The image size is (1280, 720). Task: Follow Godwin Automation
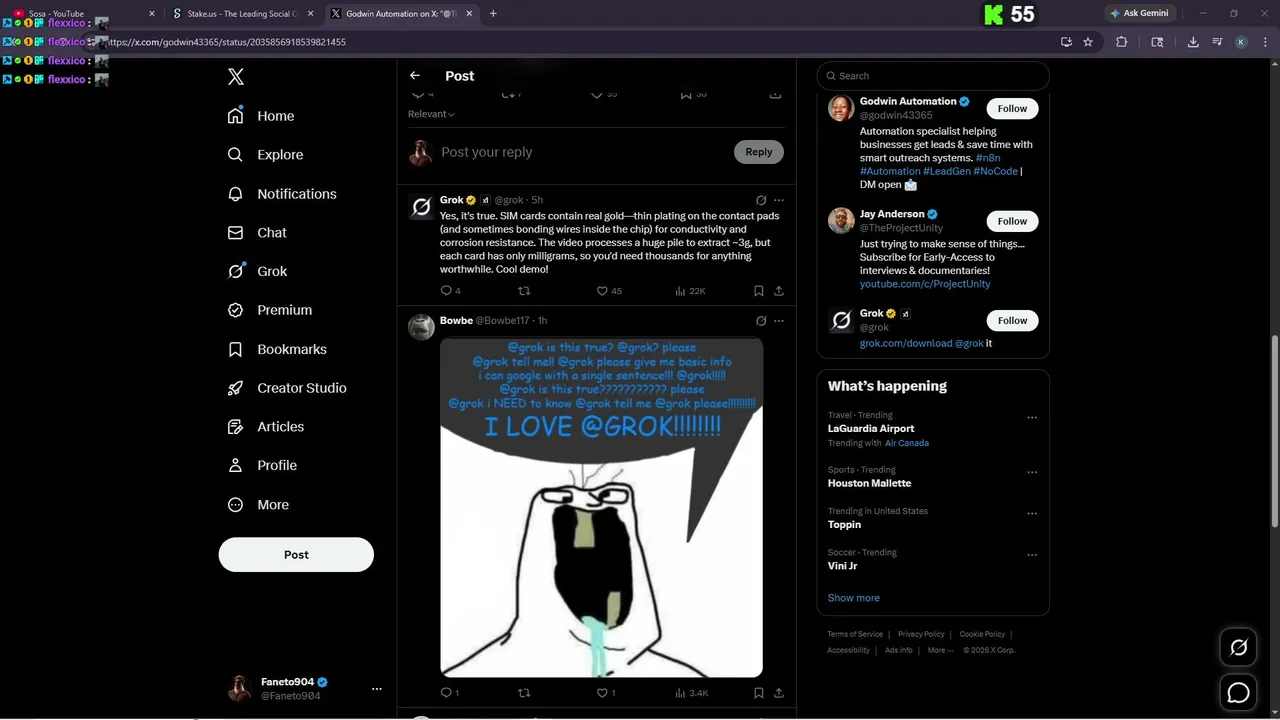click(x=1012, y=108)
